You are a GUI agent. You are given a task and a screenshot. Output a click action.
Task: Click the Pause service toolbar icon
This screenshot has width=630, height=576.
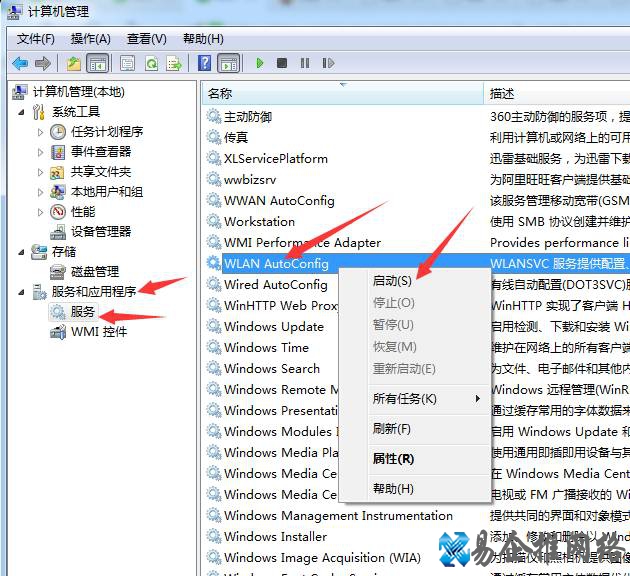305,63
